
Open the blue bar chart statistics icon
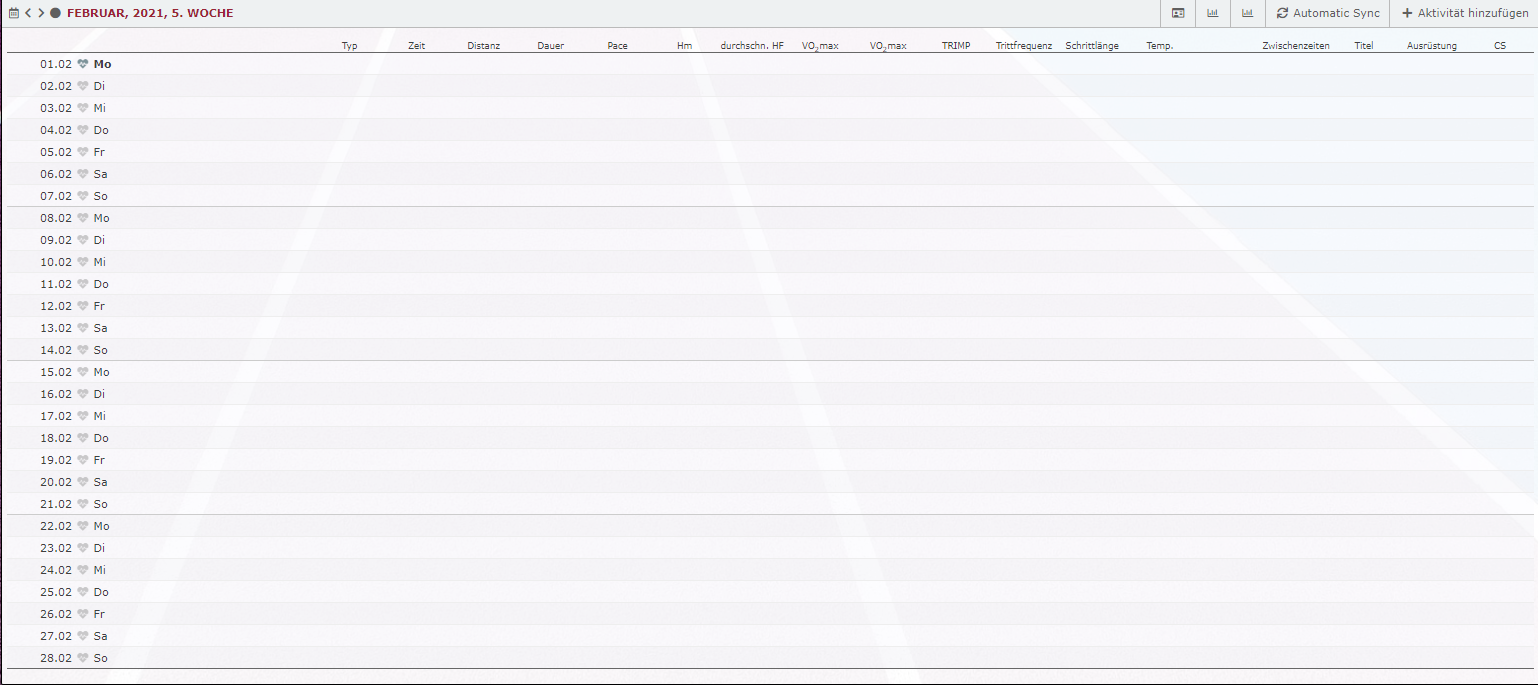click(1213, 13)
